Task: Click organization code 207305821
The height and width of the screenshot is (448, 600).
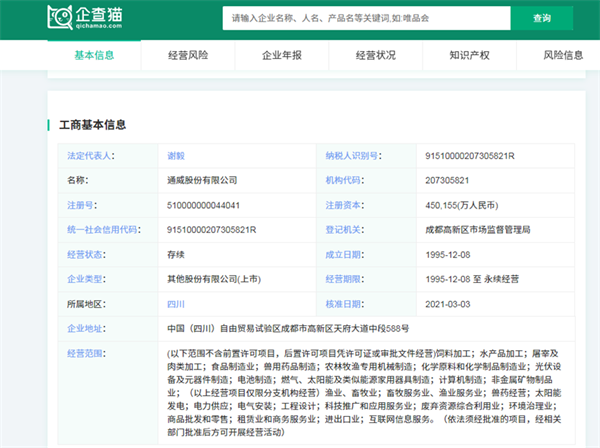Action: (447, 180)
